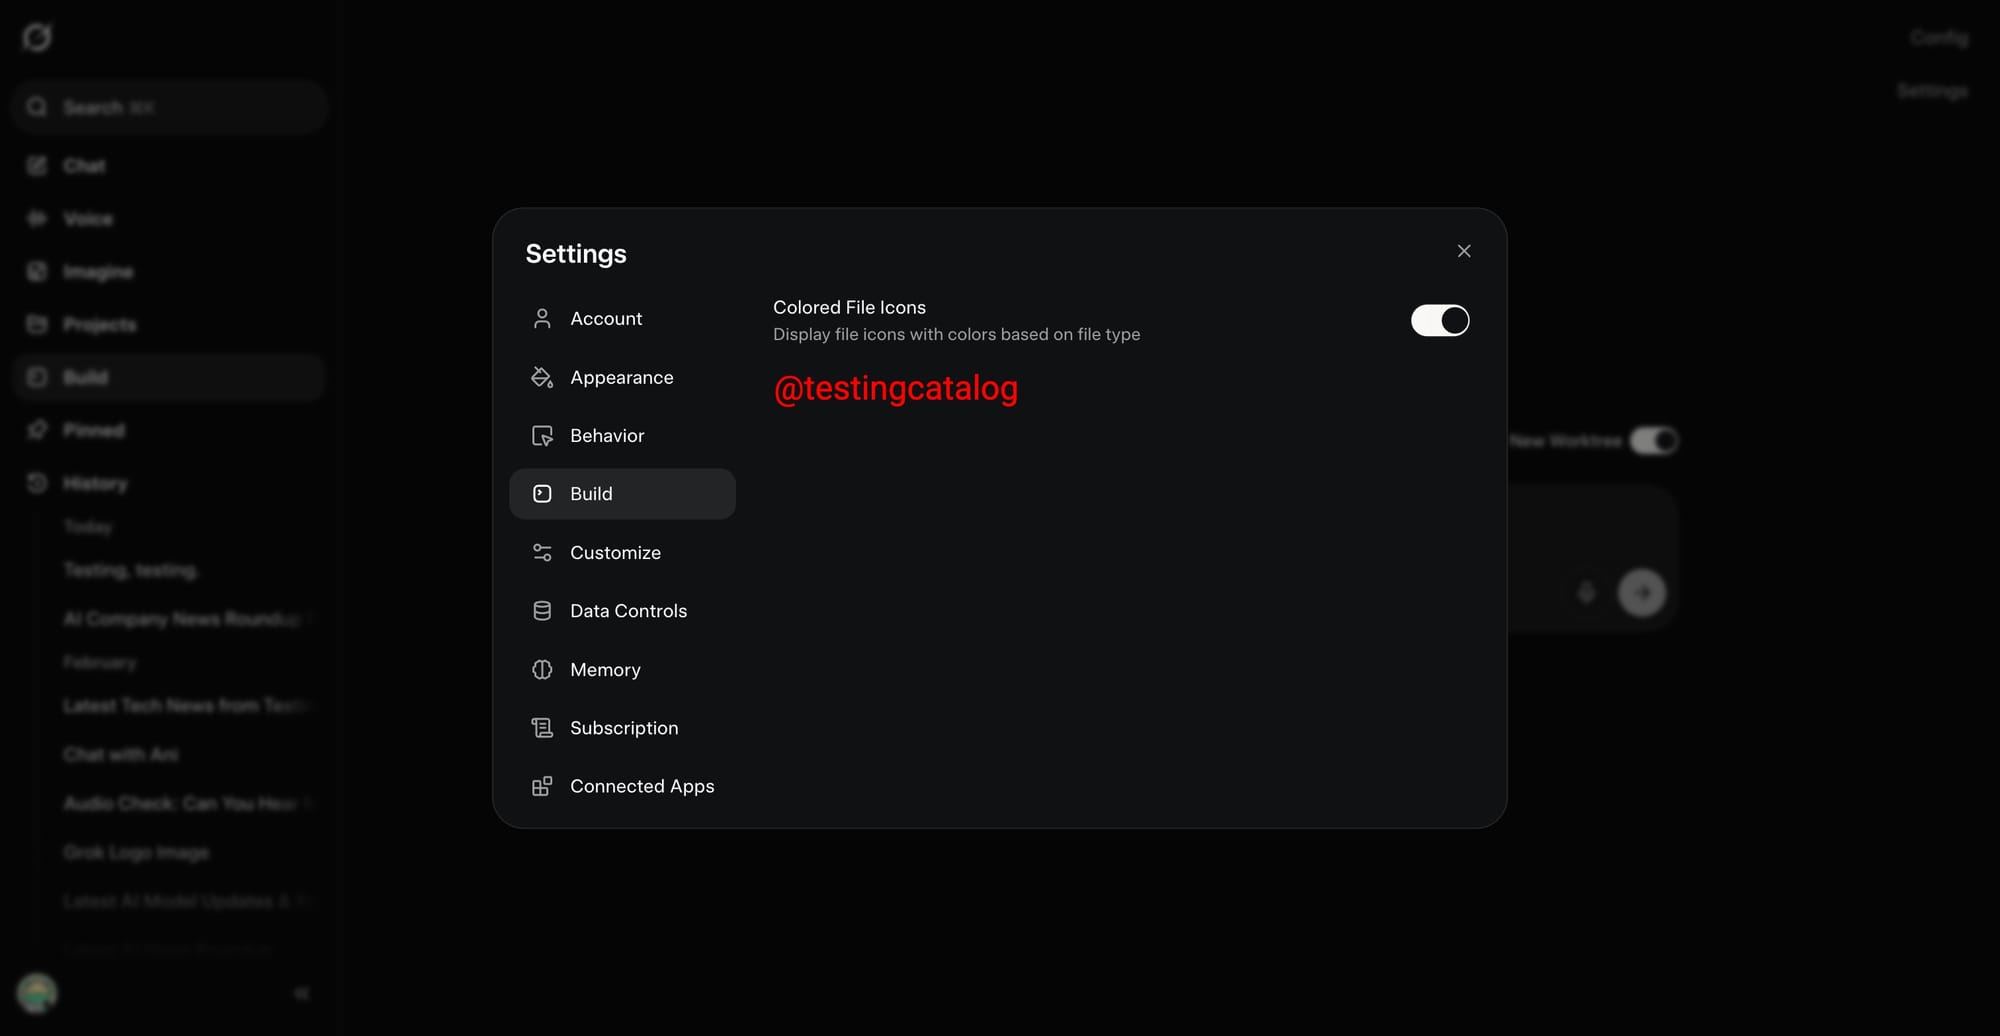Click the Memory brain icon

pos(542,670)
